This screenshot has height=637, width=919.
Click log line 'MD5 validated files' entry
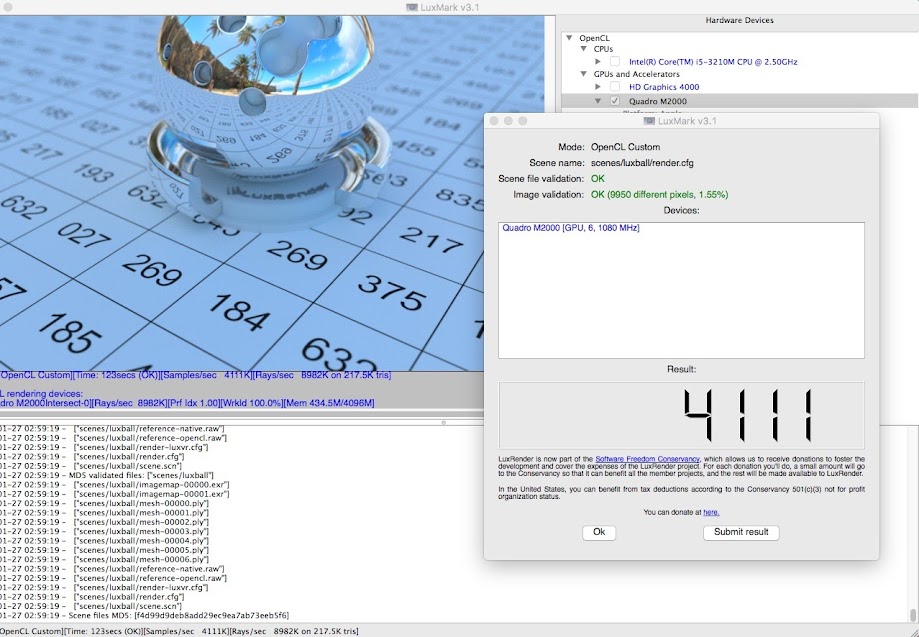click(107, 475)
